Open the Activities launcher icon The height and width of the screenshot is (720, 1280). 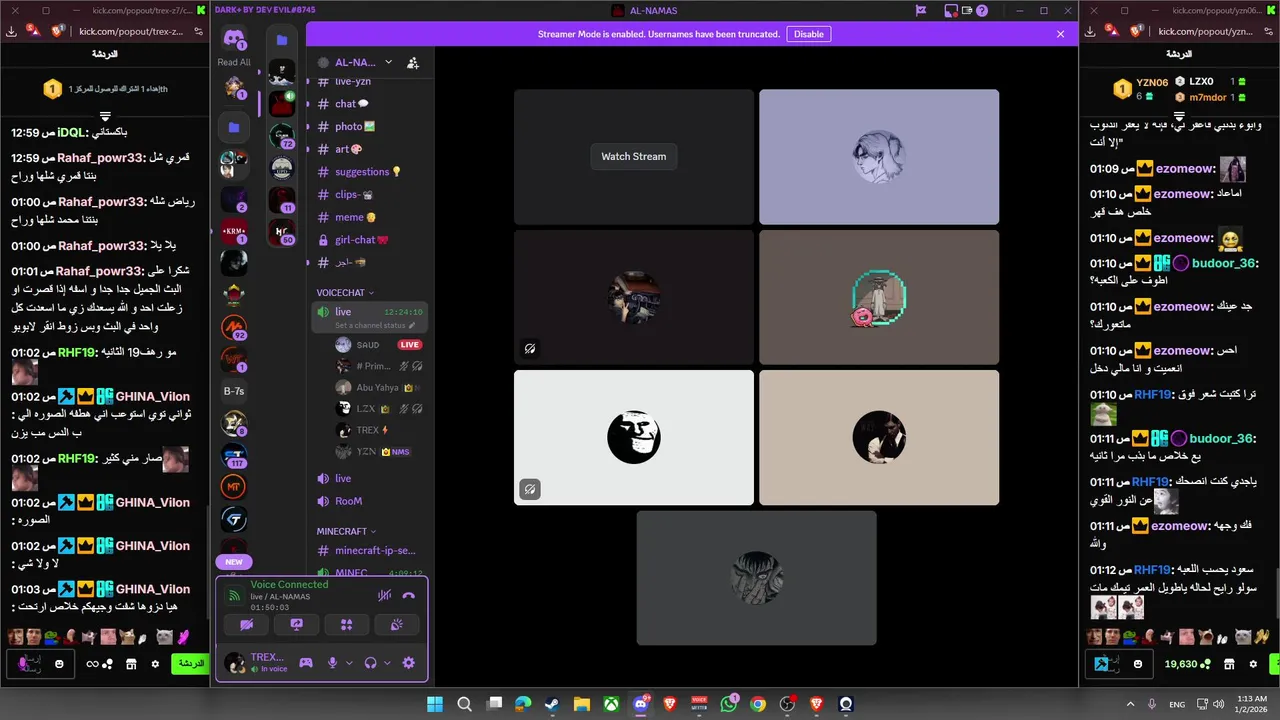coord(346,624)
